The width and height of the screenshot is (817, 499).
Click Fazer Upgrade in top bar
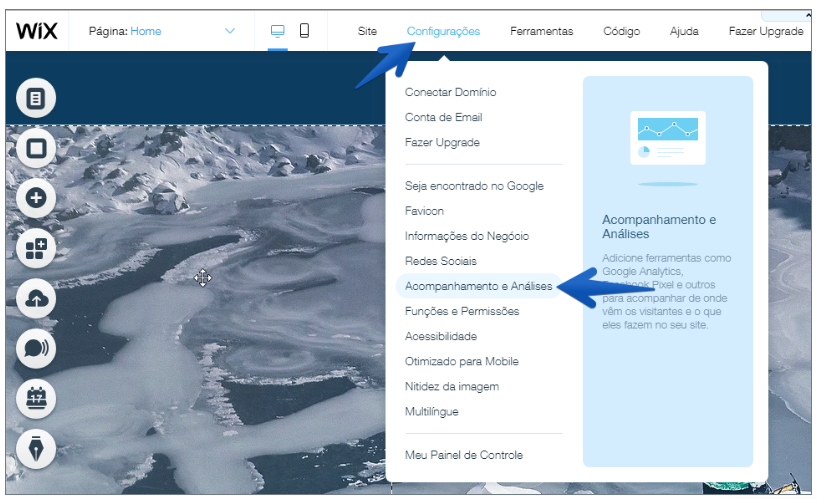765,31
